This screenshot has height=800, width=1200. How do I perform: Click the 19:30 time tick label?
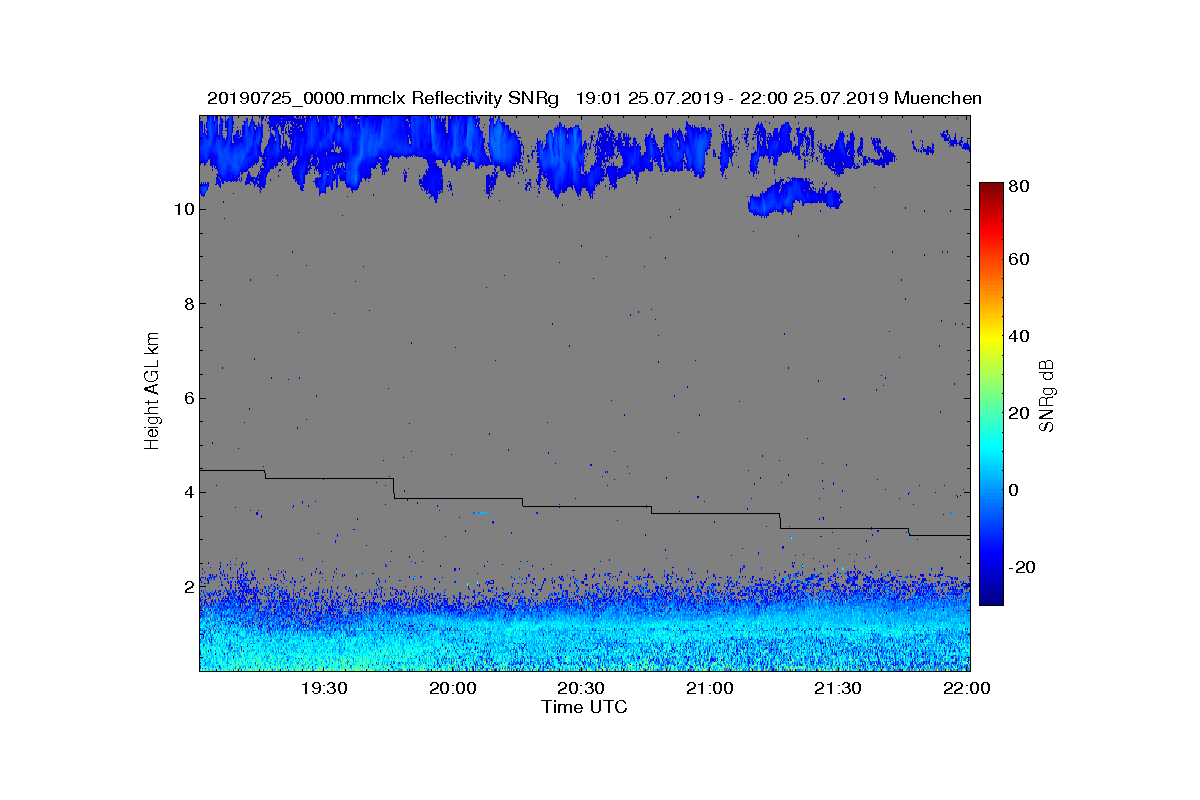[x=324, y=688]
